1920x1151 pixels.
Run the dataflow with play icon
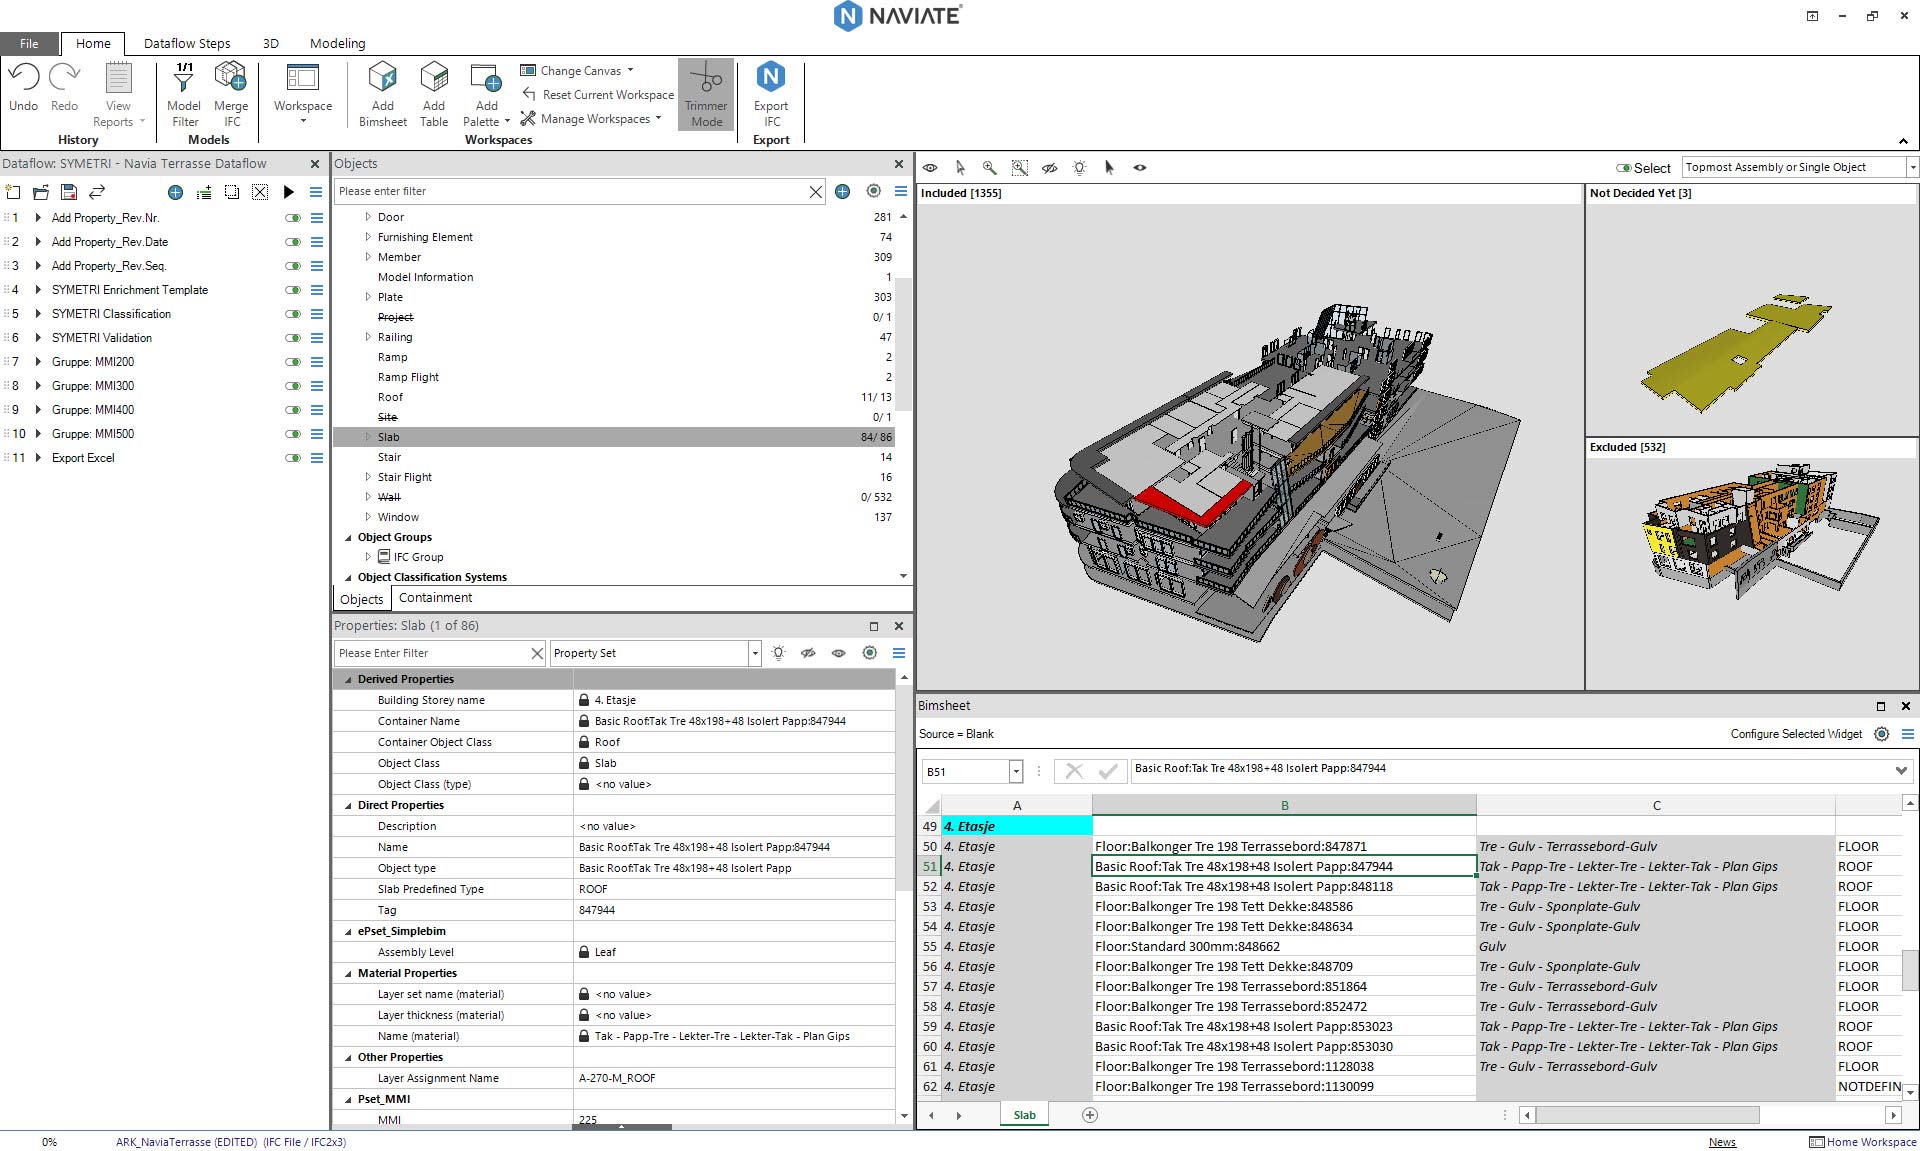tap(289, 192)
